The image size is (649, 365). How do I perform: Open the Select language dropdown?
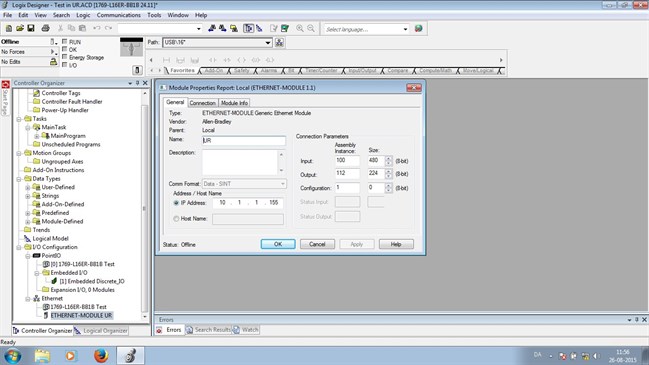point(405,29)
